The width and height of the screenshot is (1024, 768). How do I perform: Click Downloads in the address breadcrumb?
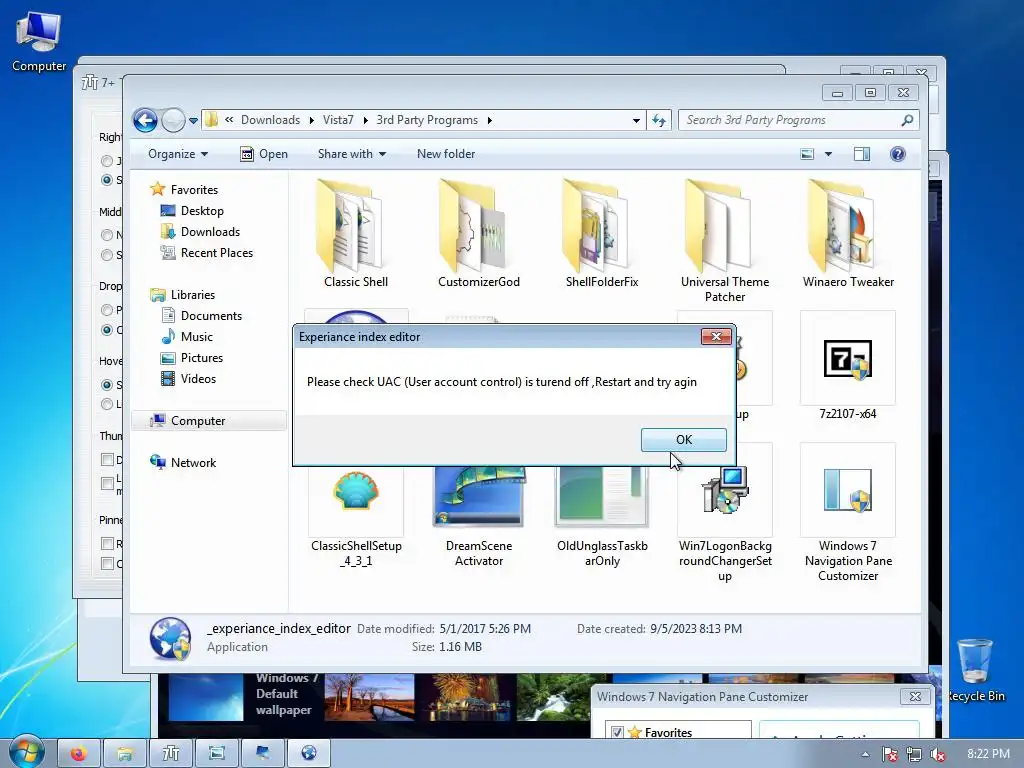click(270, 120)
